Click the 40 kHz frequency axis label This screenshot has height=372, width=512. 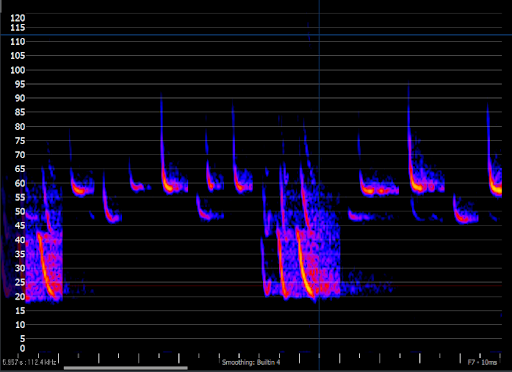20,240
